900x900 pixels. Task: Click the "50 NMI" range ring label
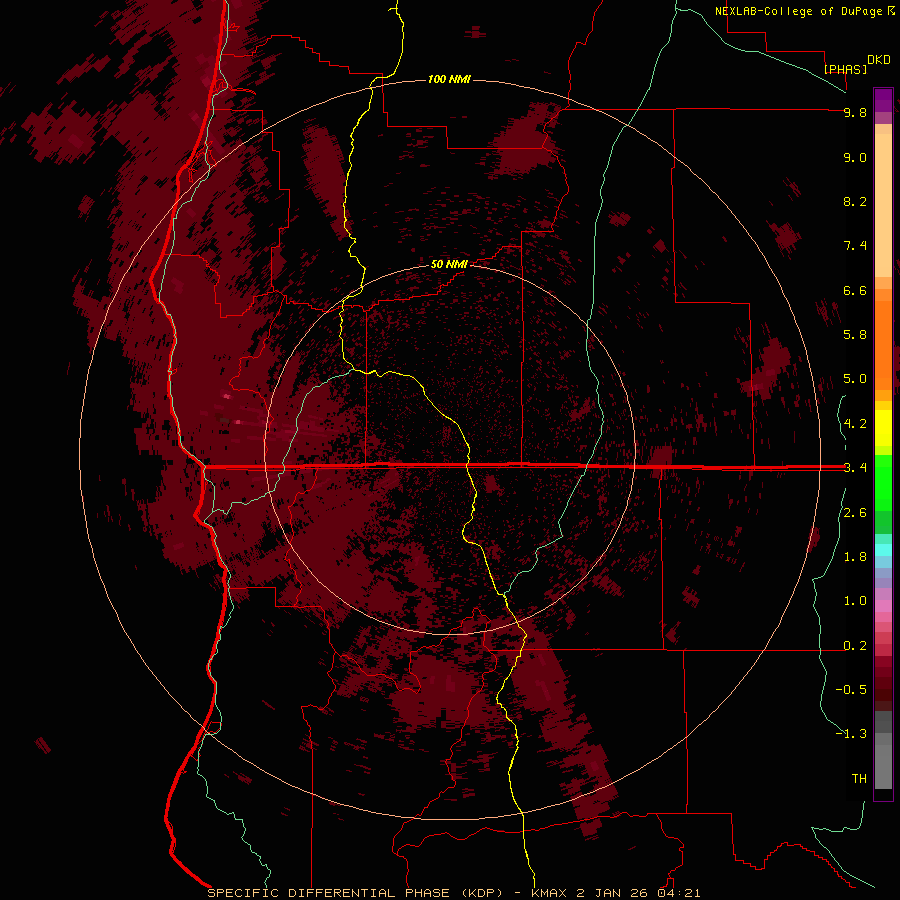(x=449, y=264)
